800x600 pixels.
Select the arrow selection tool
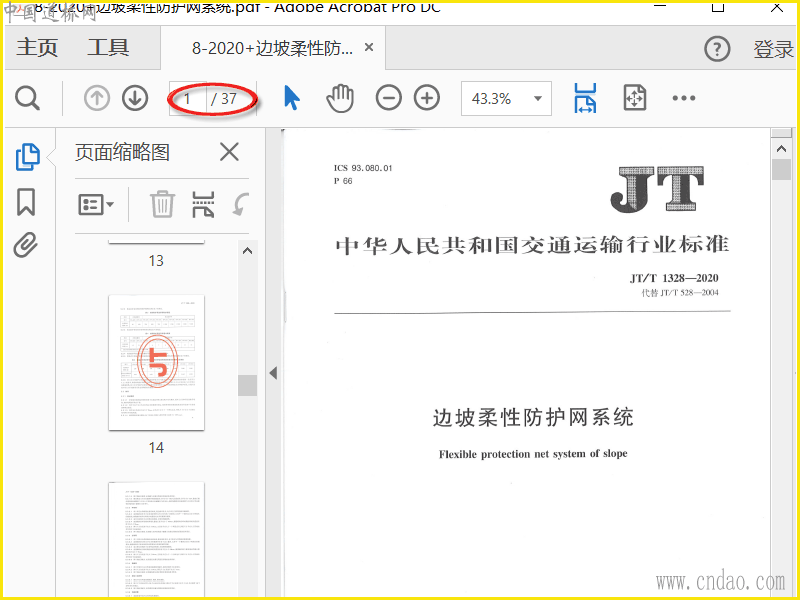click(291, 98)
